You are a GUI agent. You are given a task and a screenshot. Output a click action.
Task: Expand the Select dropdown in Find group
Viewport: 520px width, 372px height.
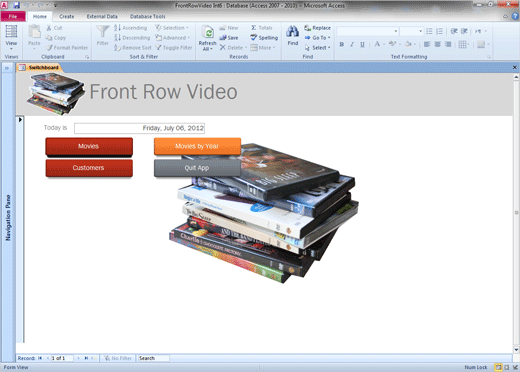317,48
